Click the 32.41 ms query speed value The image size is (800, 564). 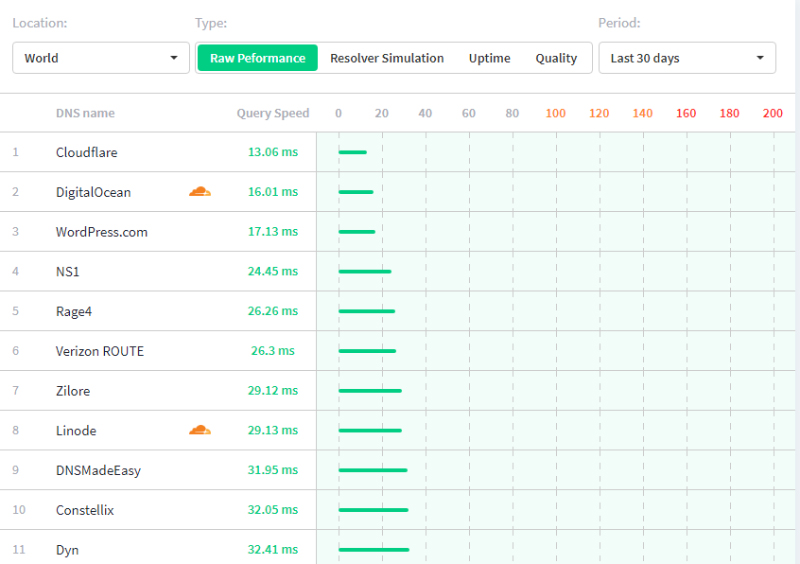click(273, 550)
